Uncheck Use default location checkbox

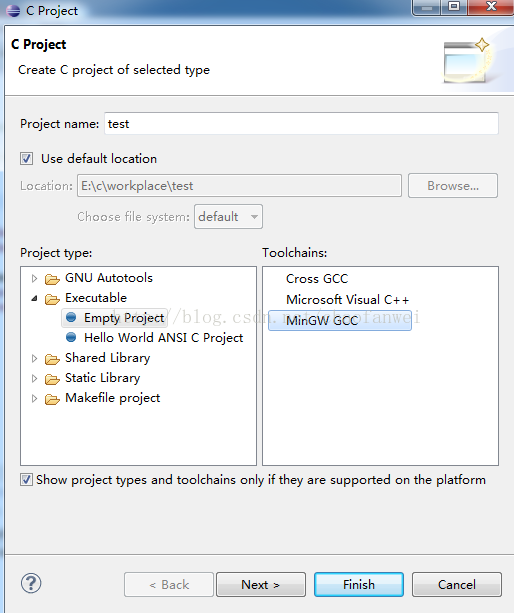coord(27,159)
